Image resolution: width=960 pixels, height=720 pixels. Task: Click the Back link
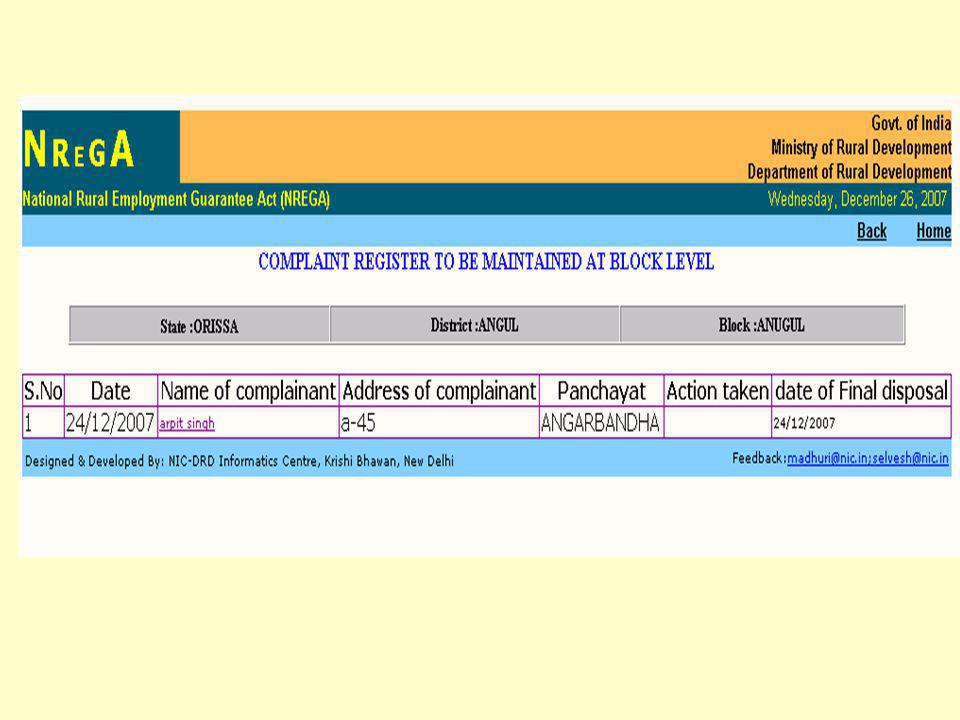[x=871, y=231]
